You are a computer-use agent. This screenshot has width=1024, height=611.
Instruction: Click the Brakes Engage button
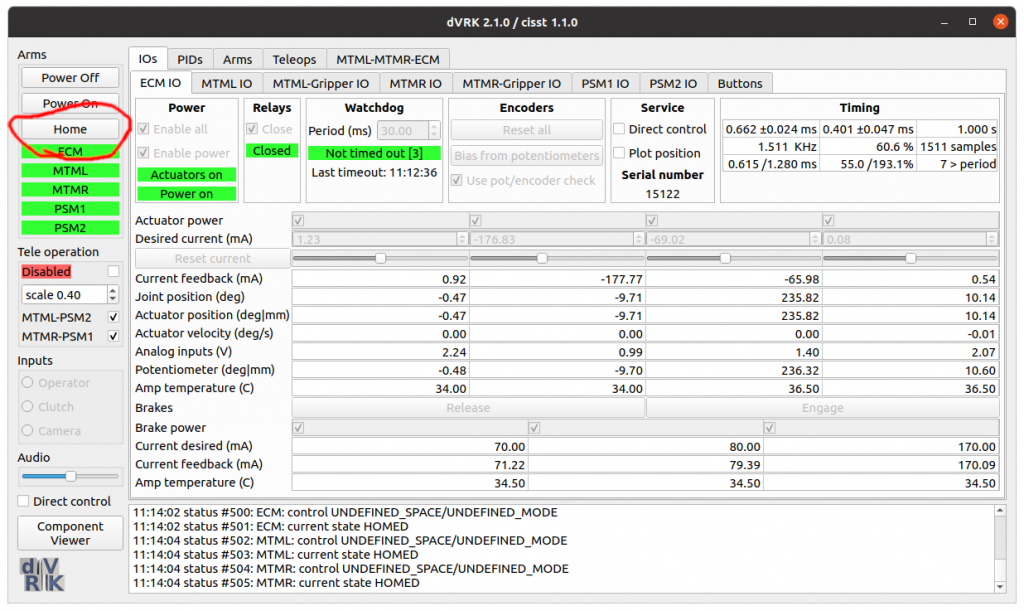point(823,408)
